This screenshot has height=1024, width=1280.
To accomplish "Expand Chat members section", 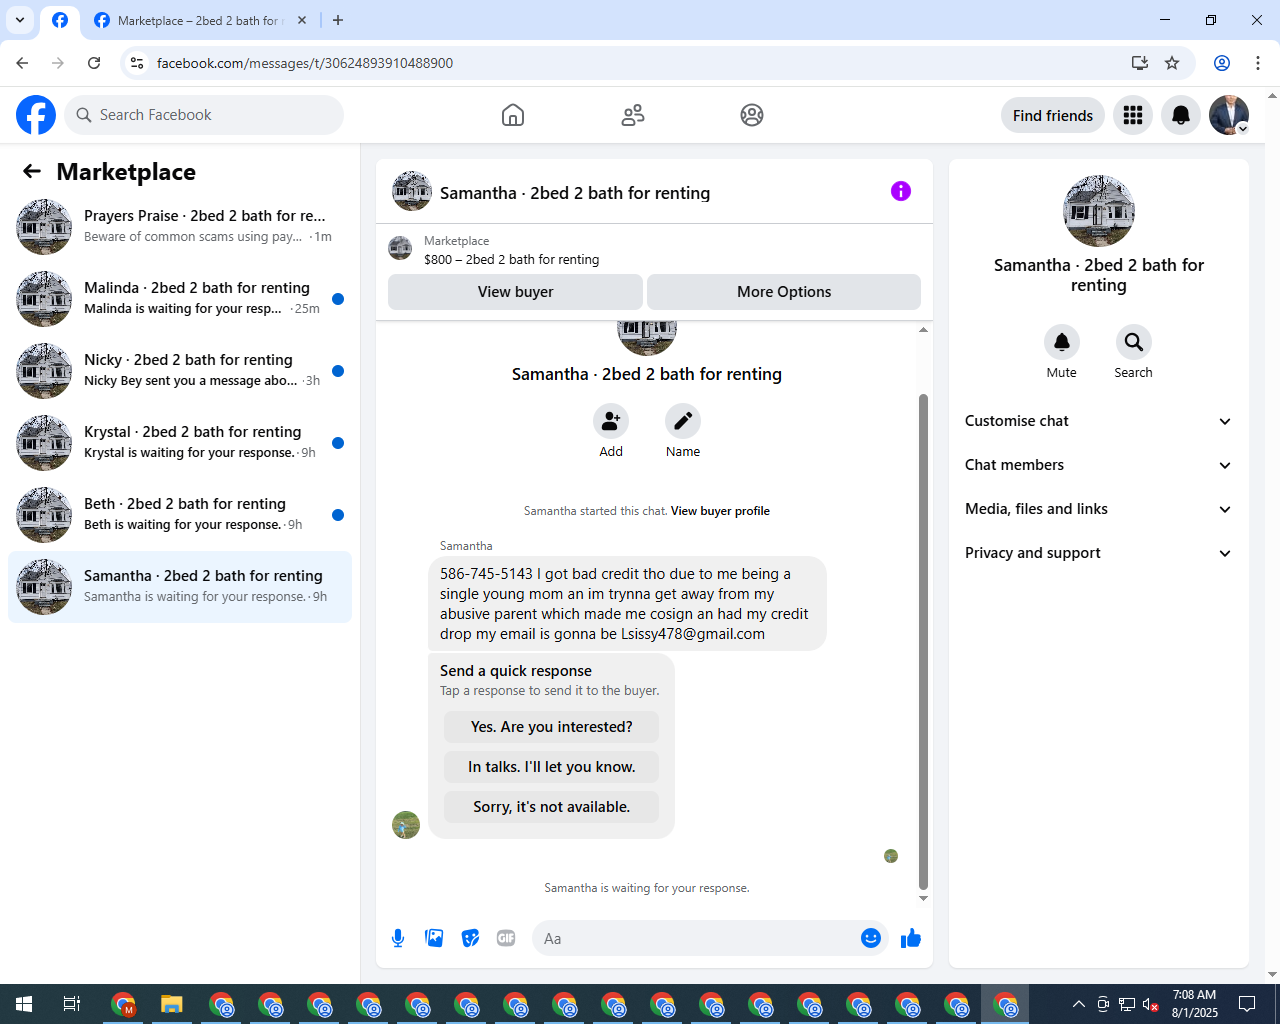I will (1099, 465).
